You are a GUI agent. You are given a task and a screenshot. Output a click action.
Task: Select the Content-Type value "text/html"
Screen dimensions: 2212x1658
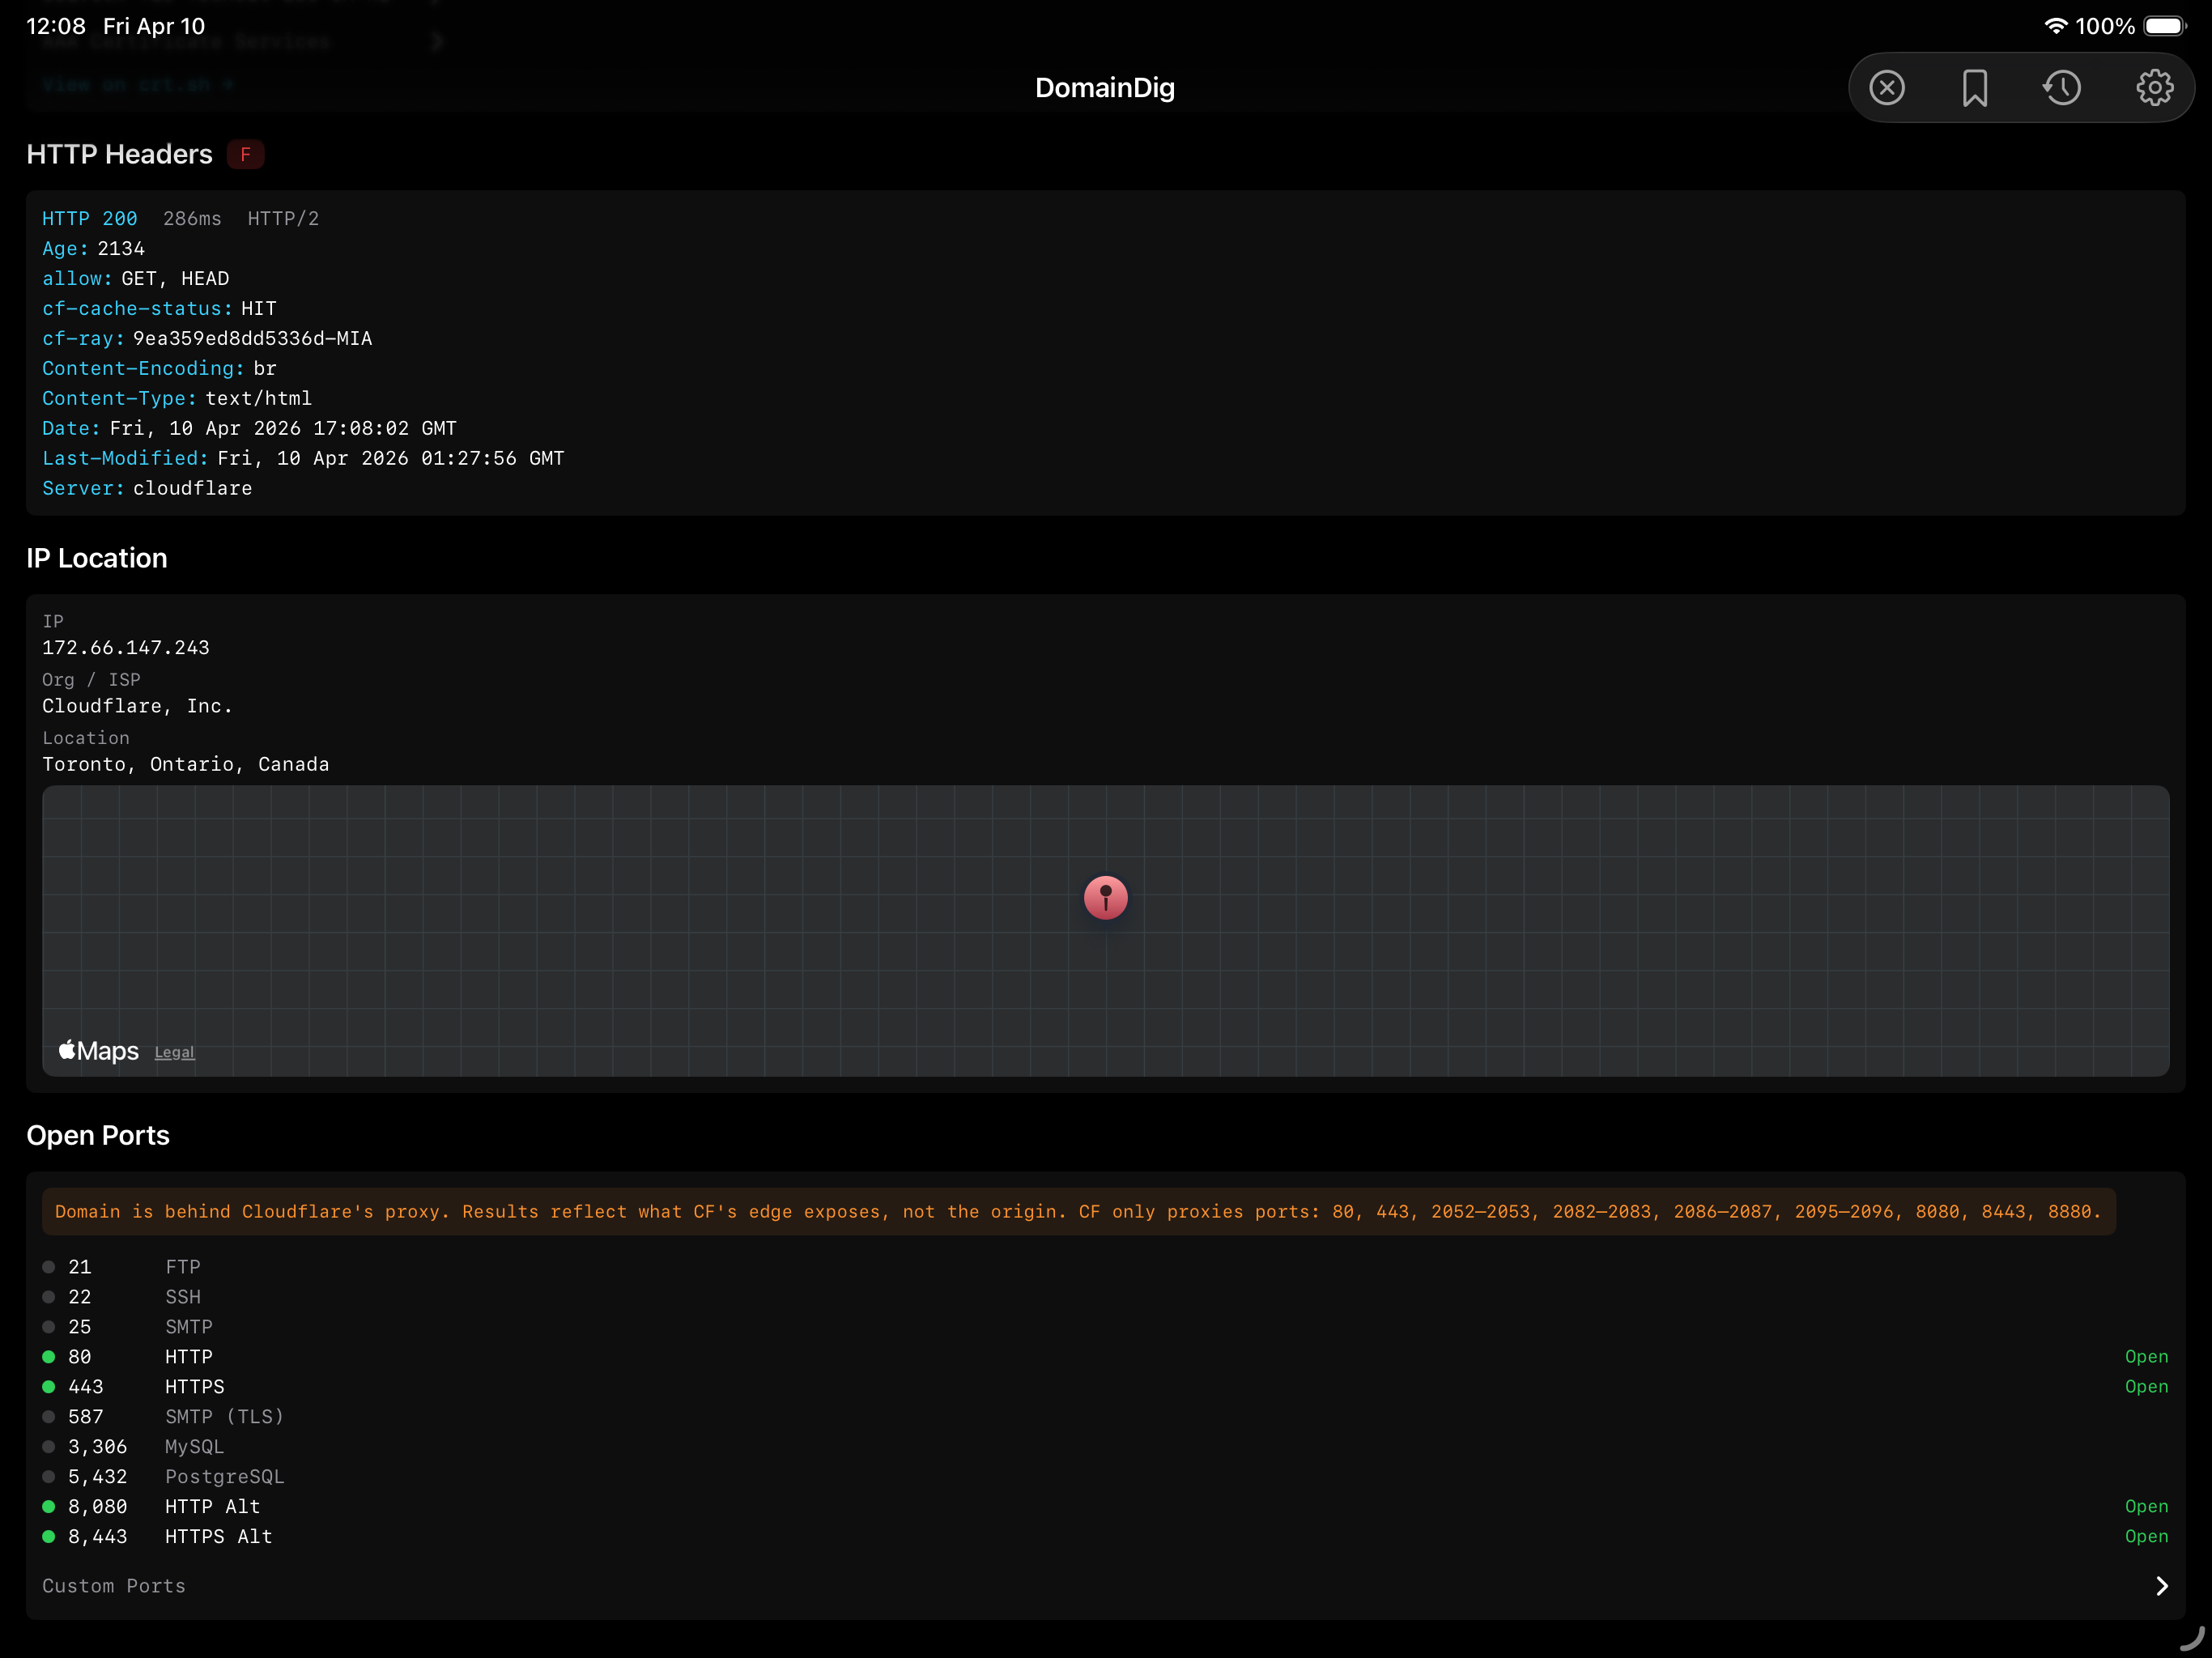259,398
